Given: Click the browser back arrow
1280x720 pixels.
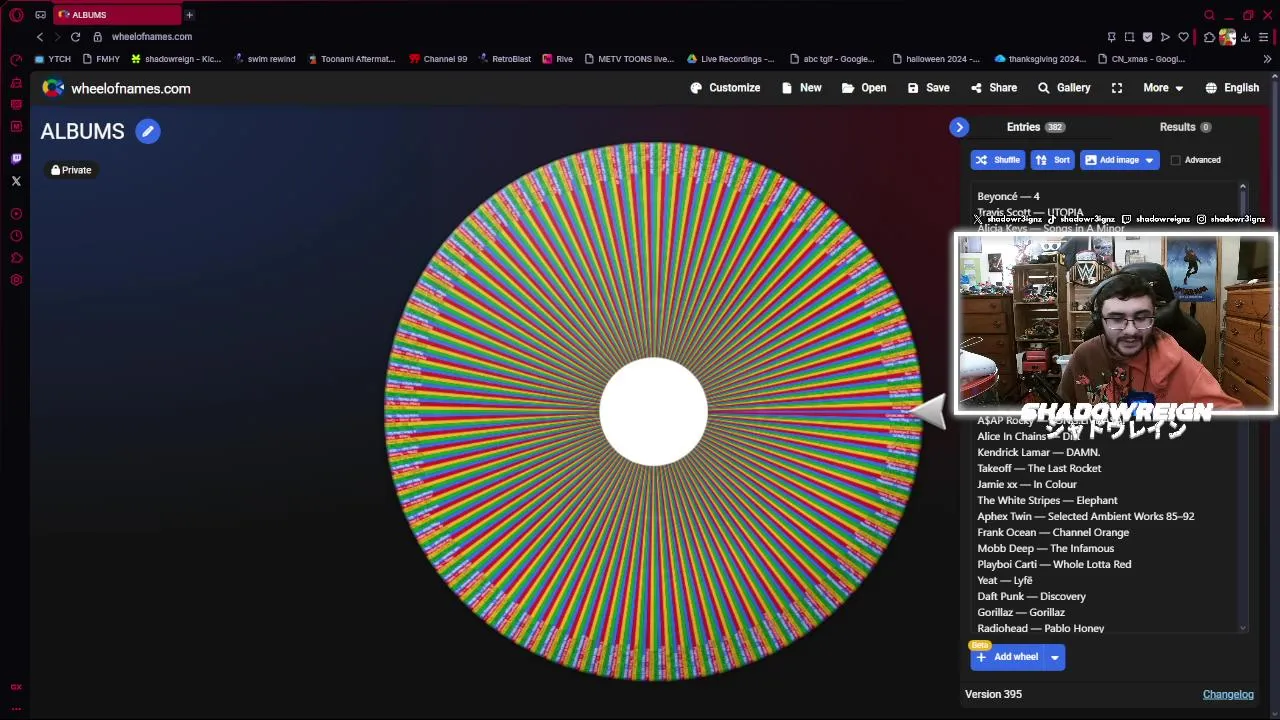Looking at the screenshot, I should [x=40, y=37].
